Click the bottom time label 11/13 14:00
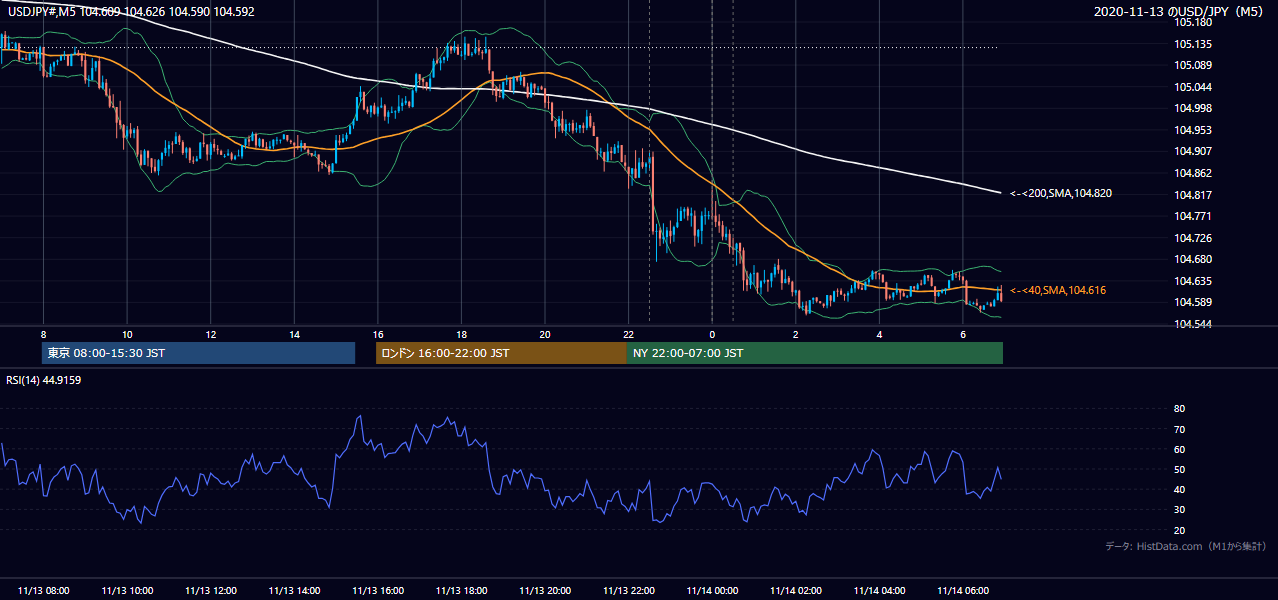 pyautogui.click(x=294, y=591)
